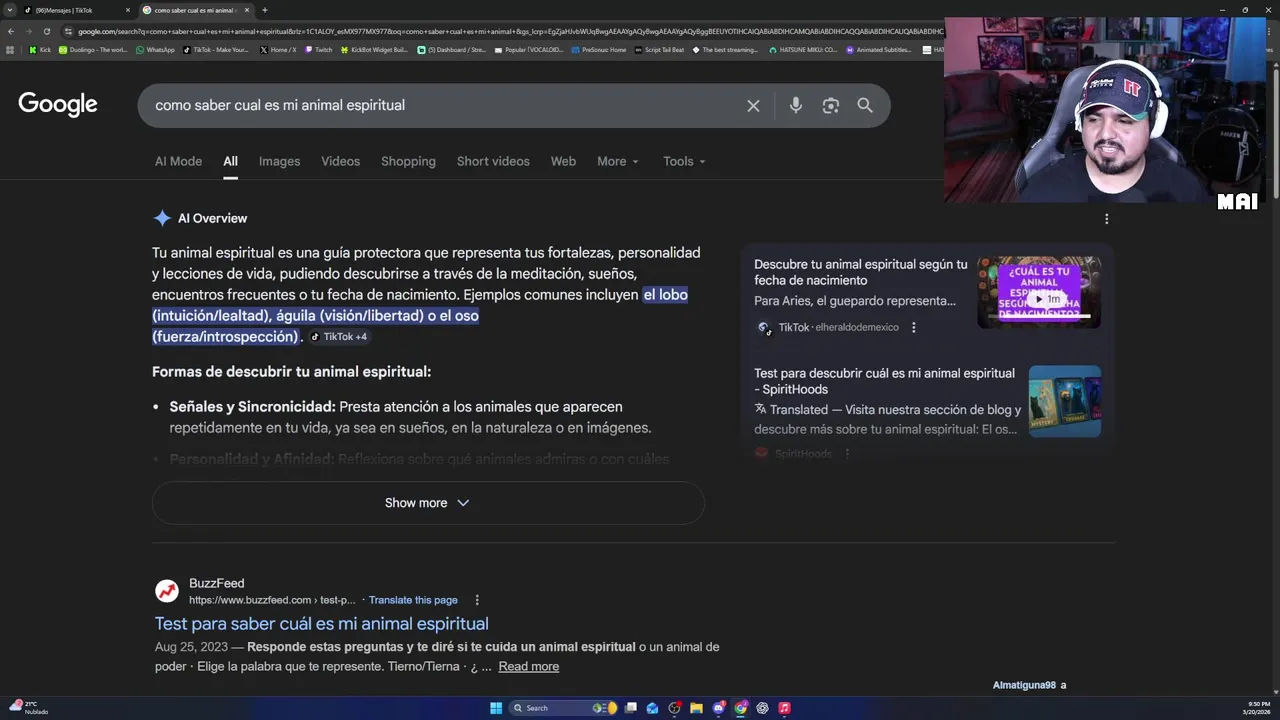
Task: Open the Kick bookmark
Action: [x=40, y=49]
